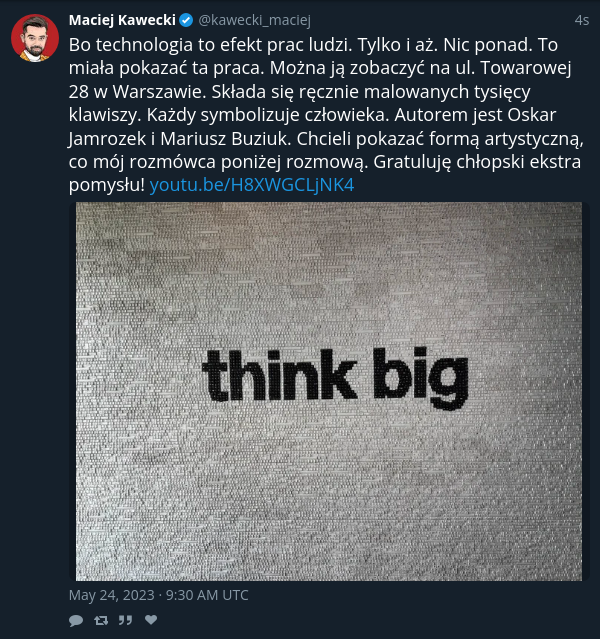Viewport: 600px width, 639px height.
Task: Open the Maciej Kawecki display name link
Action: click(x=122, y=20)
